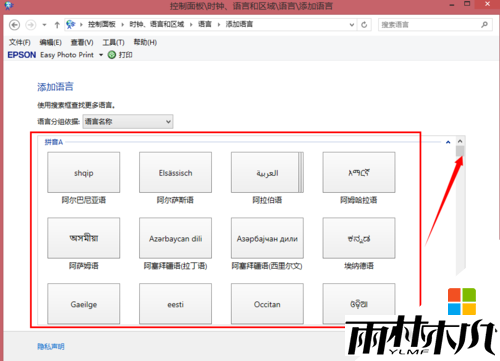
Task: Open the 文件(F) menu
Action: click(20, 42)
